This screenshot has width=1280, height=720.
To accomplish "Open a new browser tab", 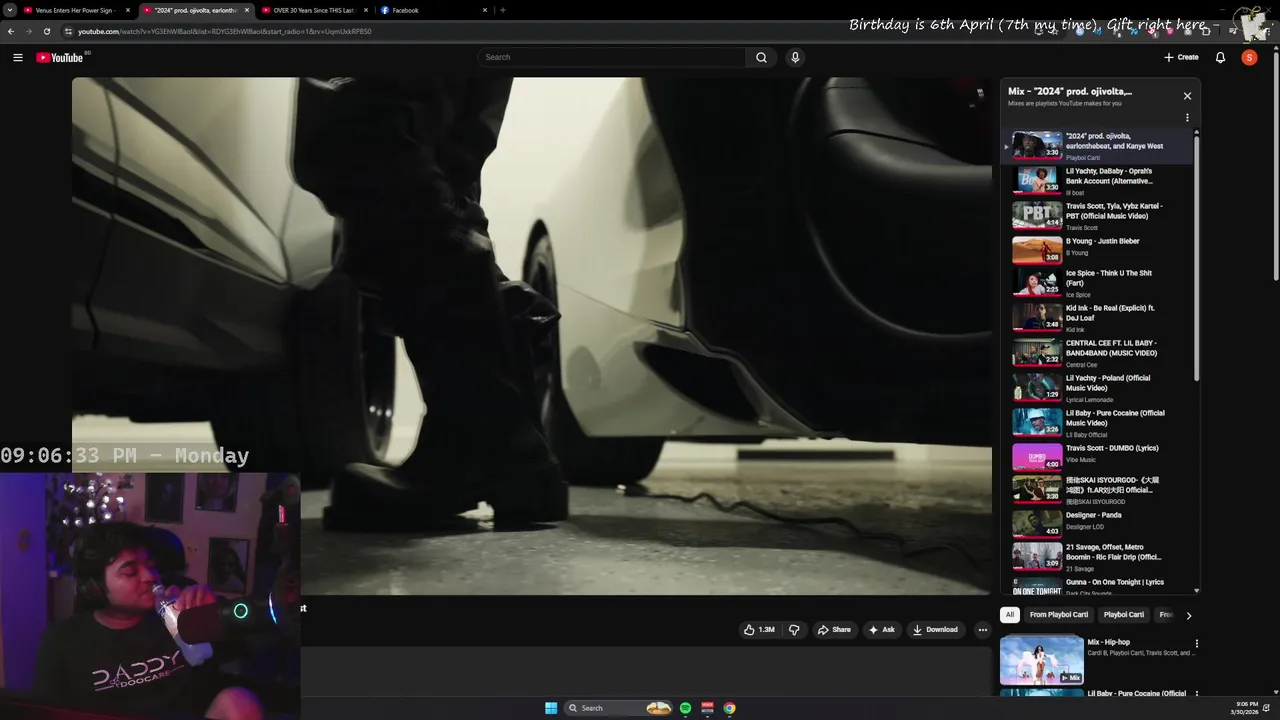I will click(502, 10).
